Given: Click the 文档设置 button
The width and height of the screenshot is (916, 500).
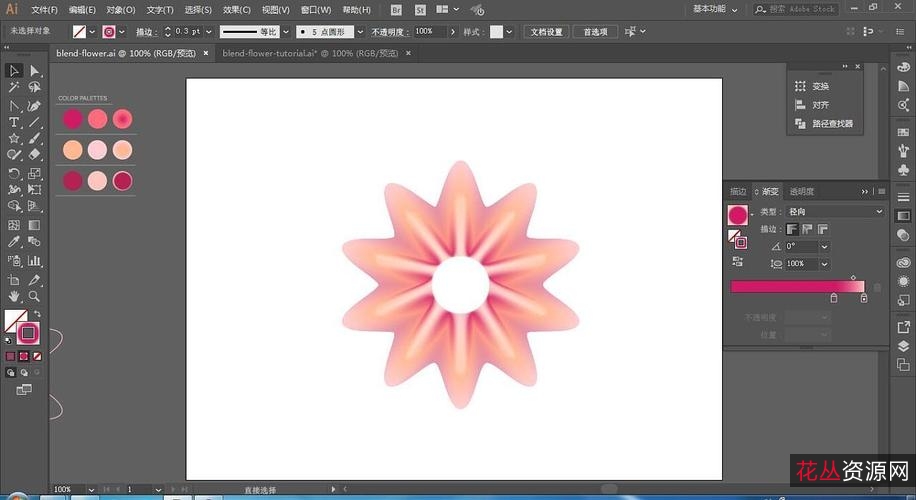Looking at the screenshot, I should pos(546,32).
